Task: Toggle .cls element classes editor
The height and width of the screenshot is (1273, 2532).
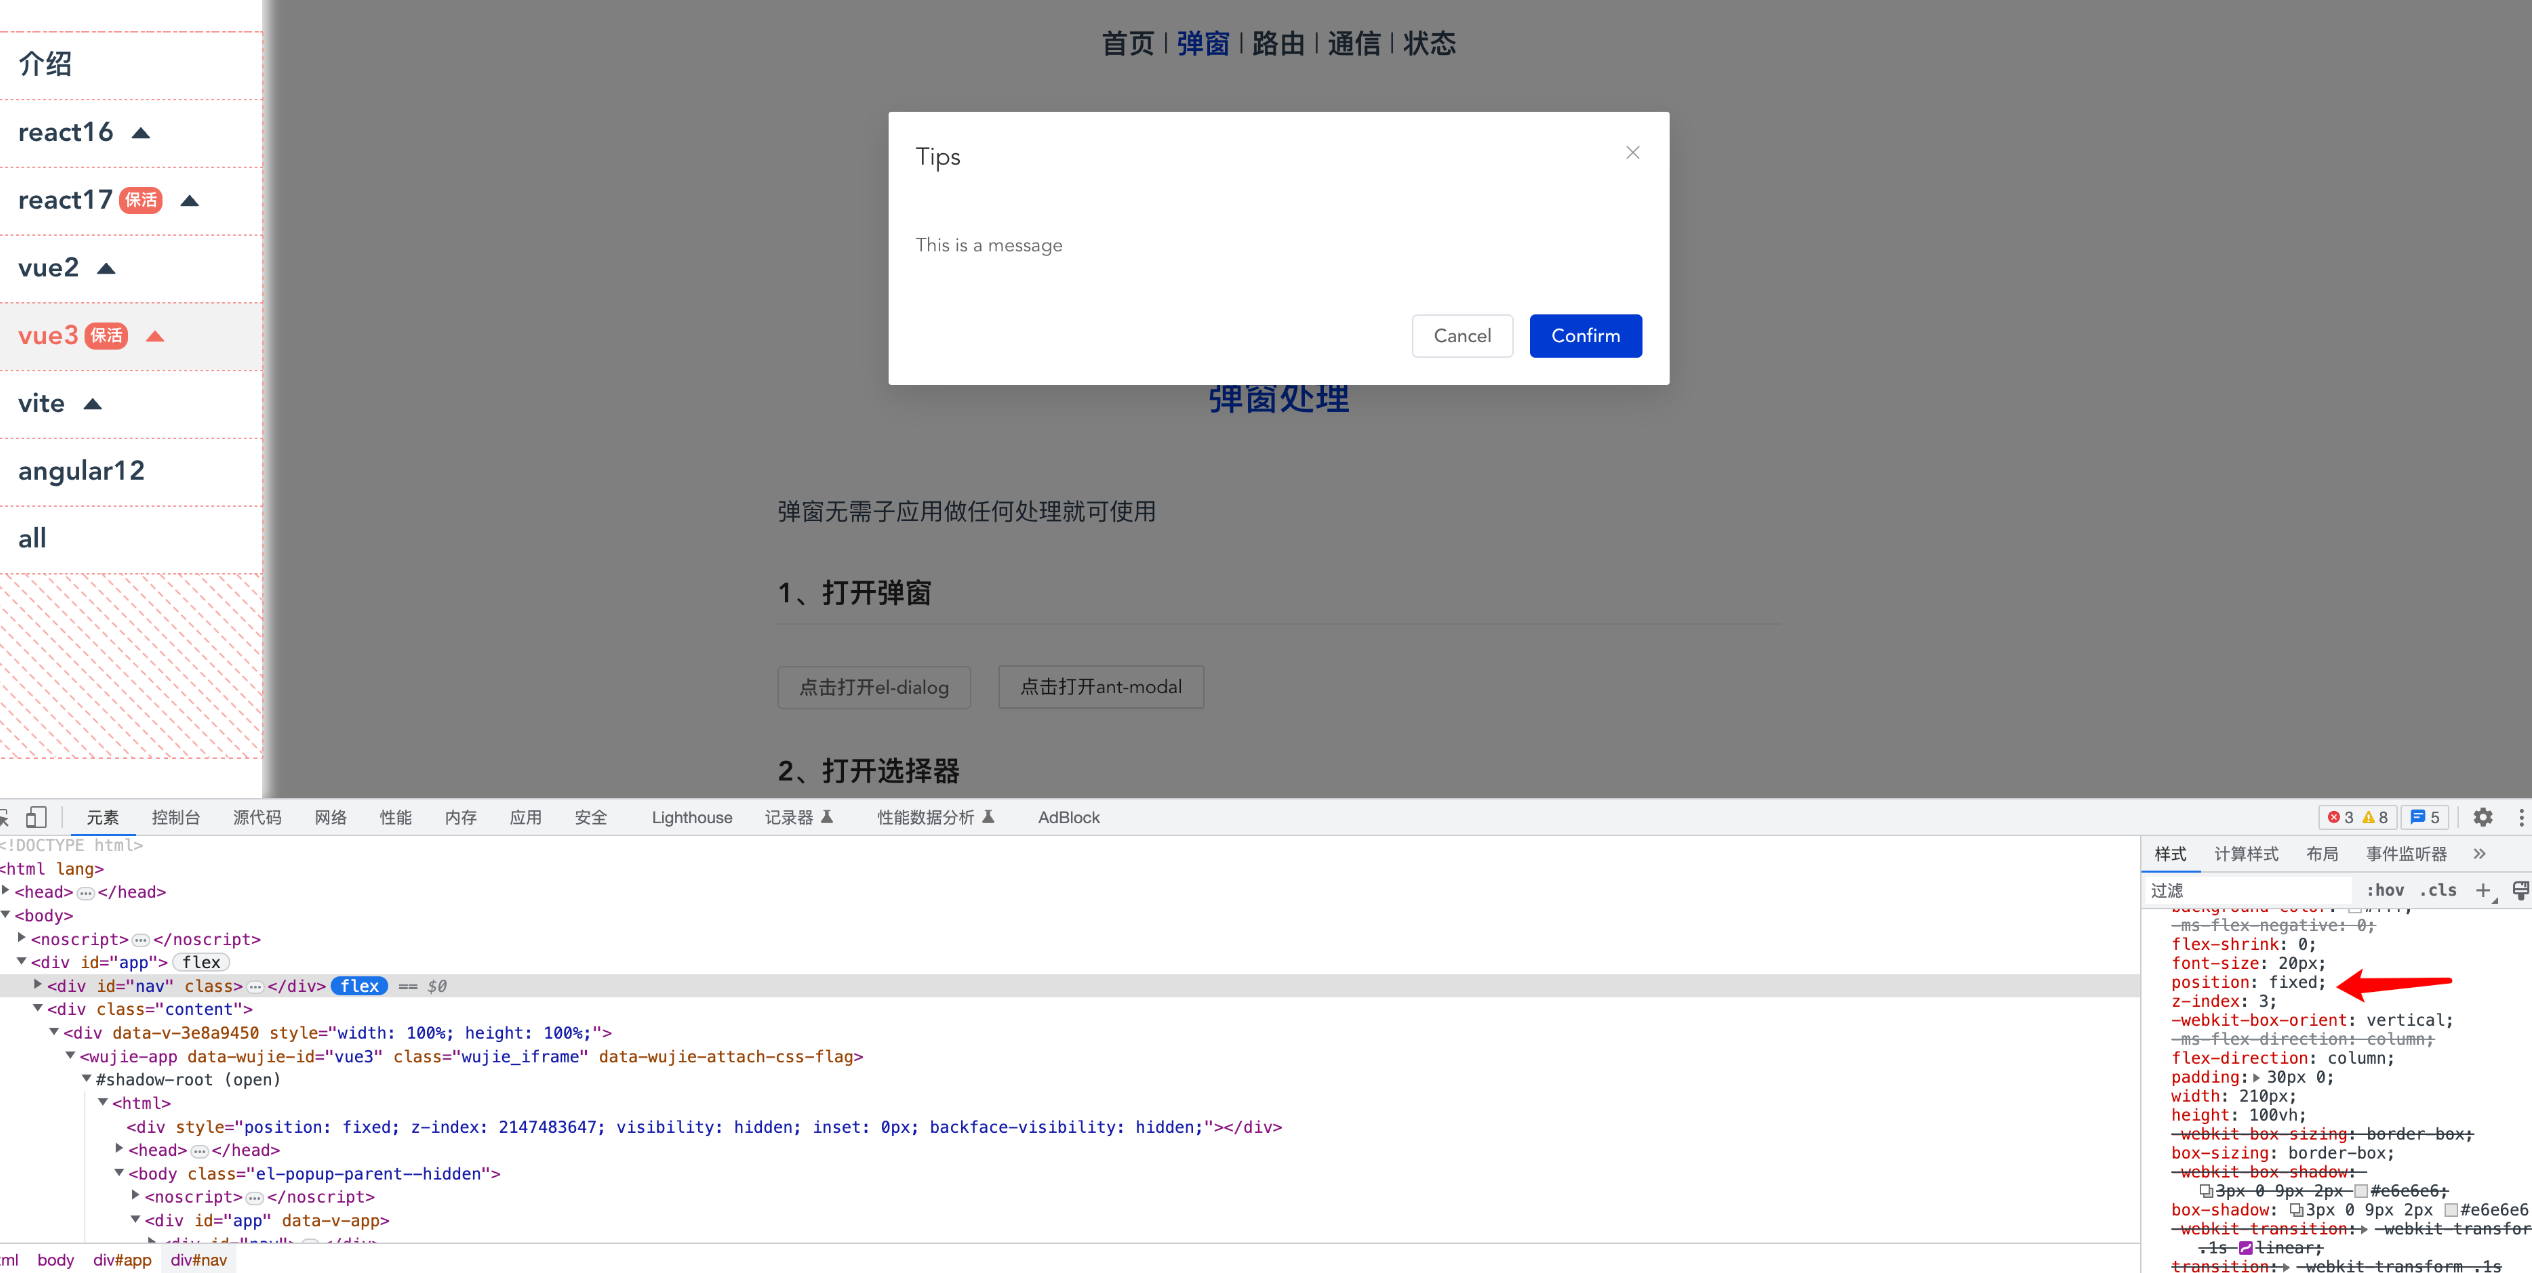Action: (x=2439, y=890)
